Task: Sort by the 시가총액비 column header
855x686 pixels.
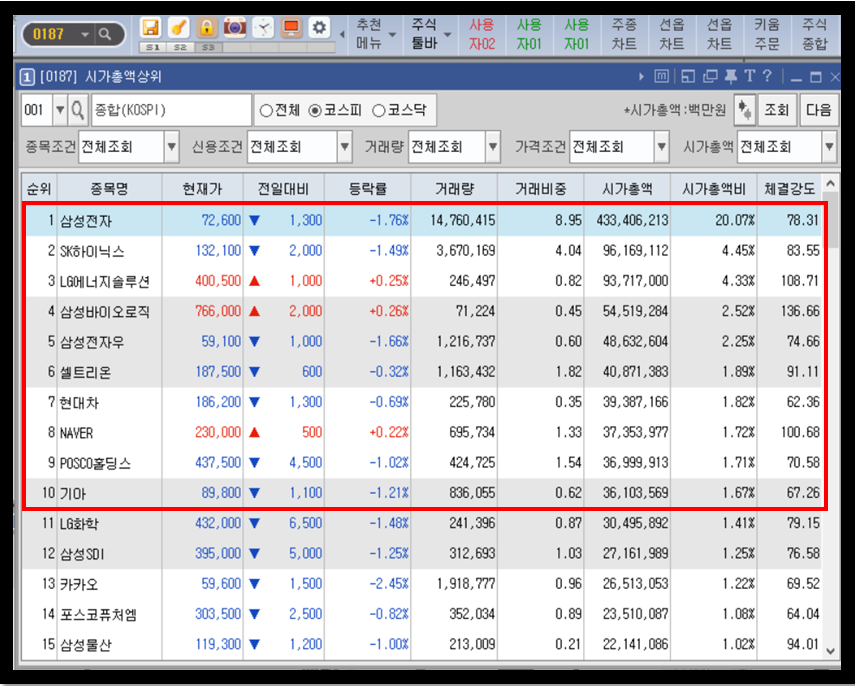Action: pos(714,189)
